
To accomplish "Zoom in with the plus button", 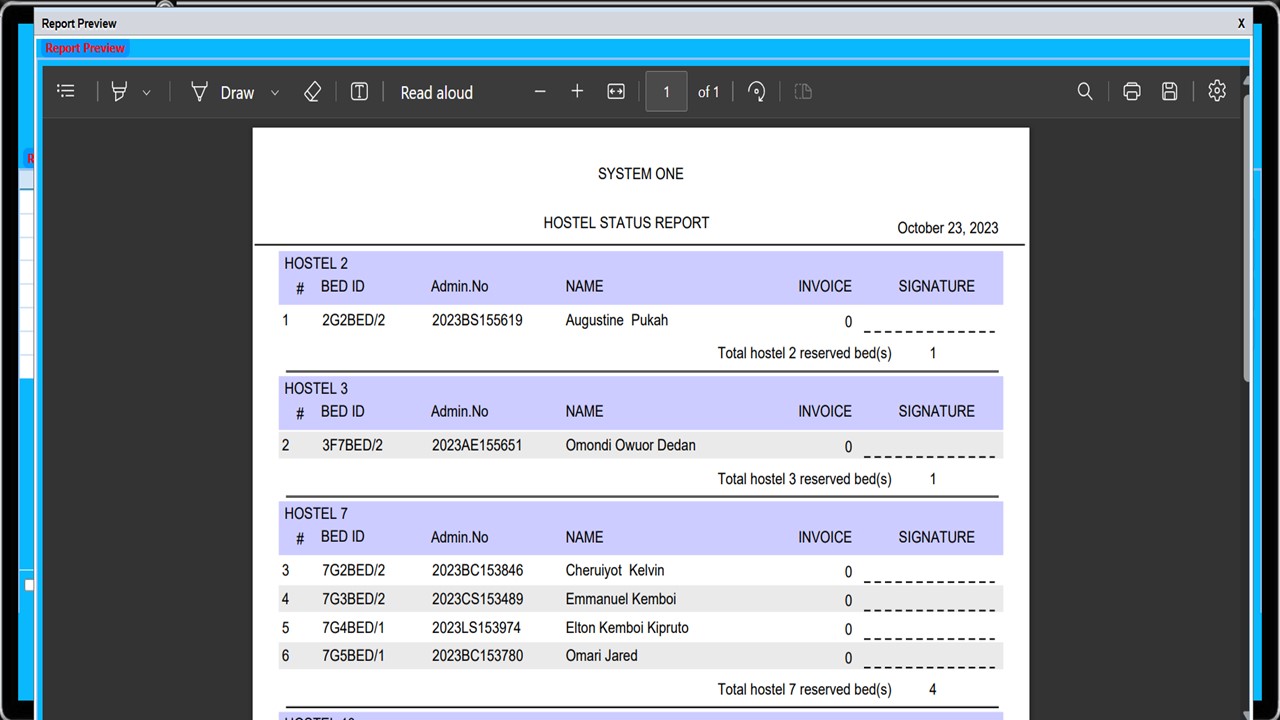I will [577, 92].
